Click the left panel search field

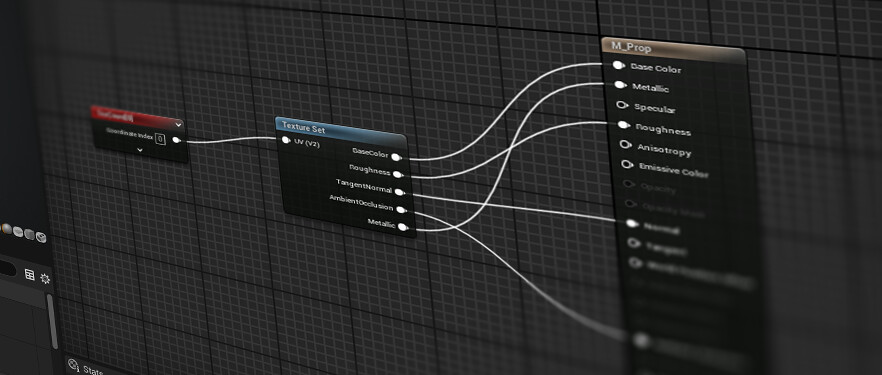[7, 268]
